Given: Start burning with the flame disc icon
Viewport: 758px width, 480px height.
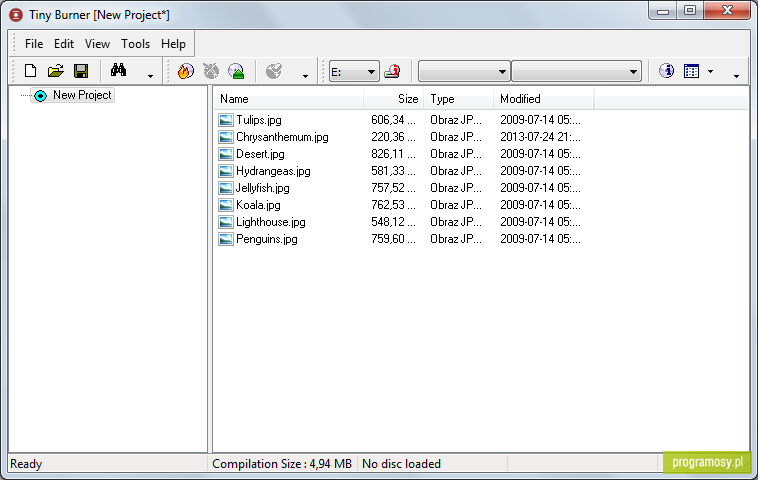Looking at the screenshot, I should click(x=185, y=71).
